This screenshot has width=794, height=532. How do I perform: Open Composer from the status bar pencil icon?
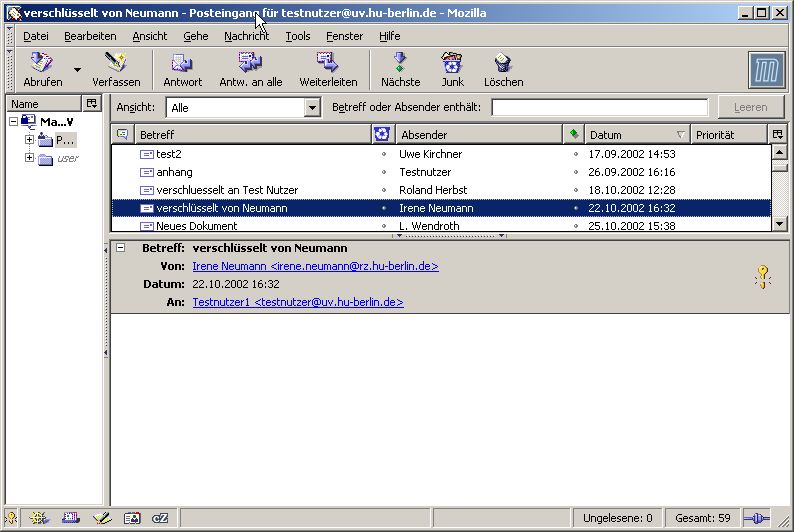101,518
